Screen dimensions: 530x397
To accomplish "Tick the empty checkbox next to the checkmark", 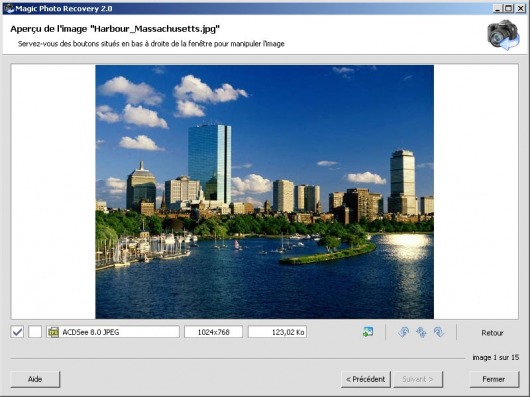I will tap(35, 332).
